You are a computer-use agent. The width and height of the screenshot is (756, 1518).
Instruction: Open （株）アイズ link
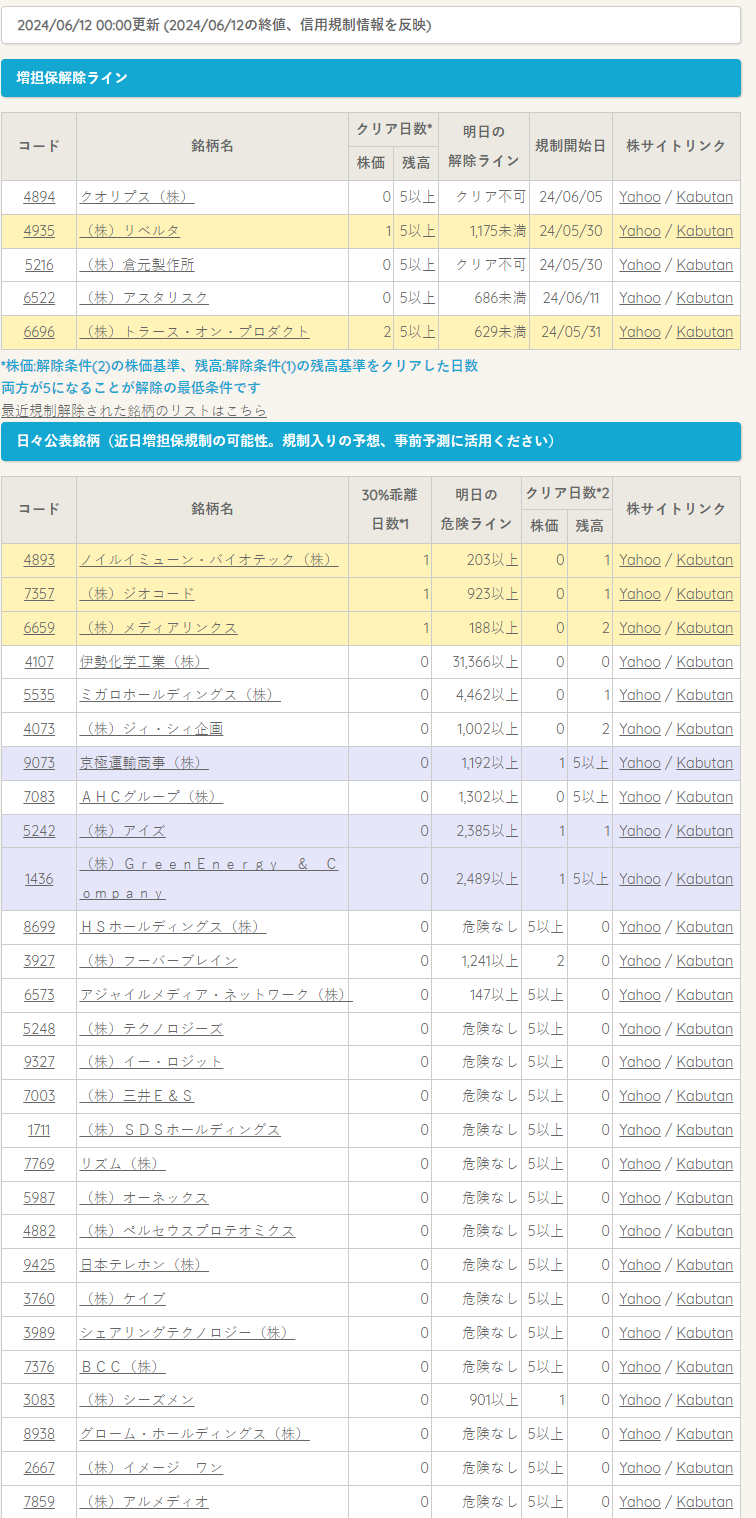(x=123, y=831)
